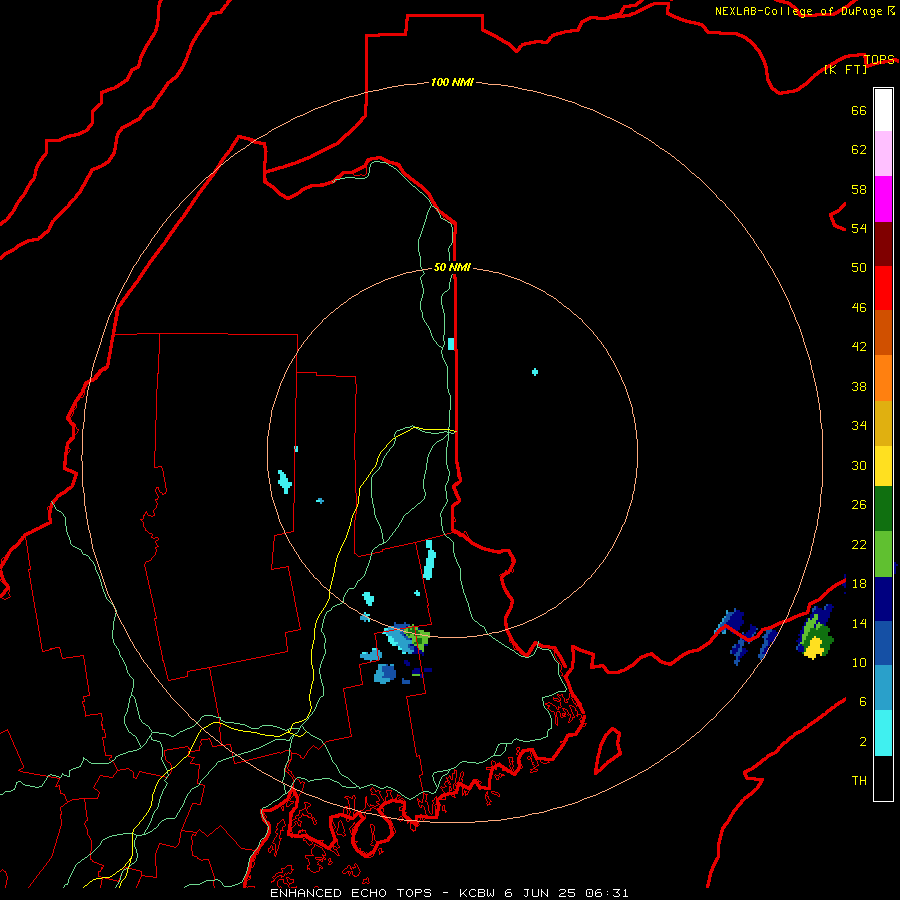Click the medium blue legend swatch
Image resolution: width=900 pixels, height=900 pixels.
[883, 643]
